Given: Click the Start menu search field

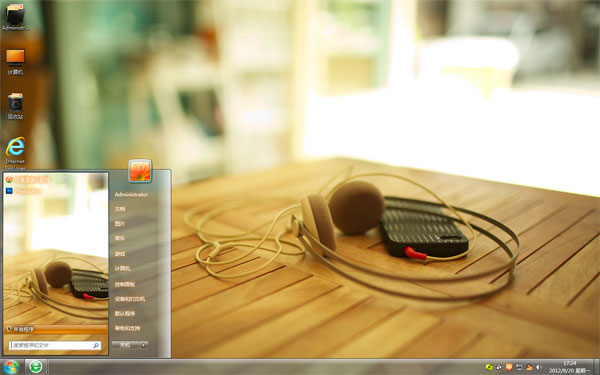Looking at the screenshot, I should point(55,345).
